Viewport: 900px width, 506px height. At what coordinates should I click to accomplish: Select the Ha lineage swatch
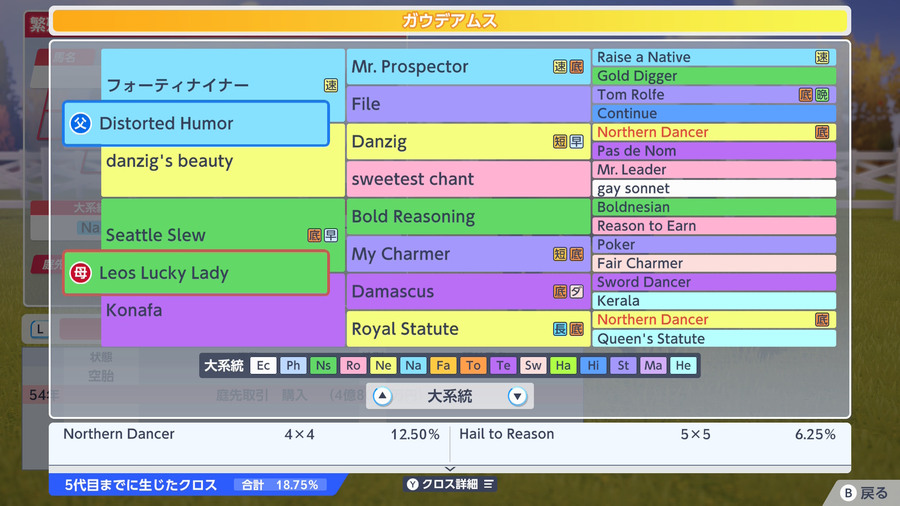pos(563,365)
